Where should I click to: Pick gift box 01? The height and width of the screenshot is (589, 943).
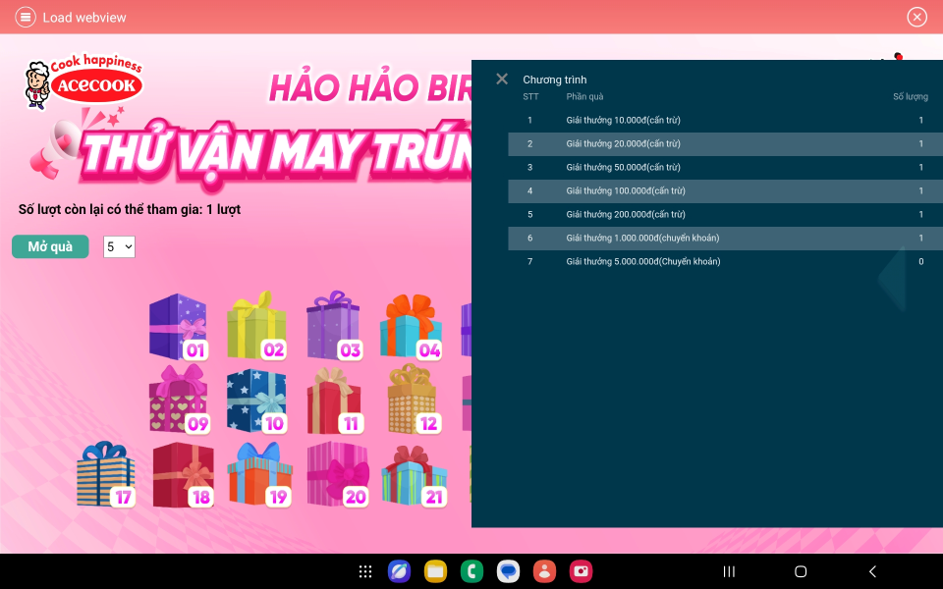(179, 327)
